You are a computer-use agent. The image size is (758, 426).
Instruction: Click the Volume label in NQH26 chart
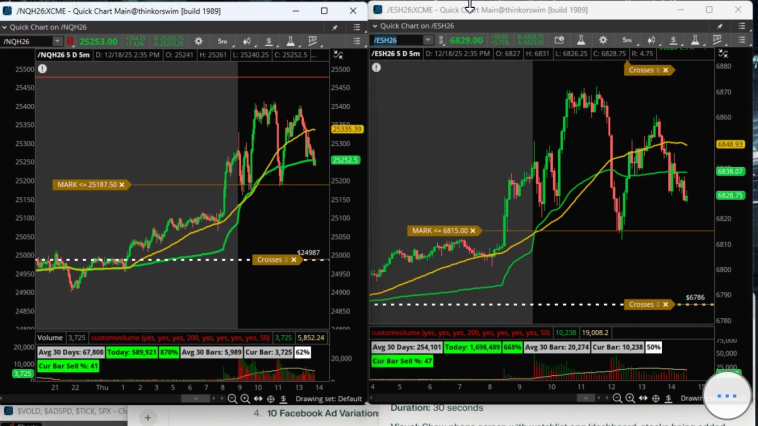[50, 338]
